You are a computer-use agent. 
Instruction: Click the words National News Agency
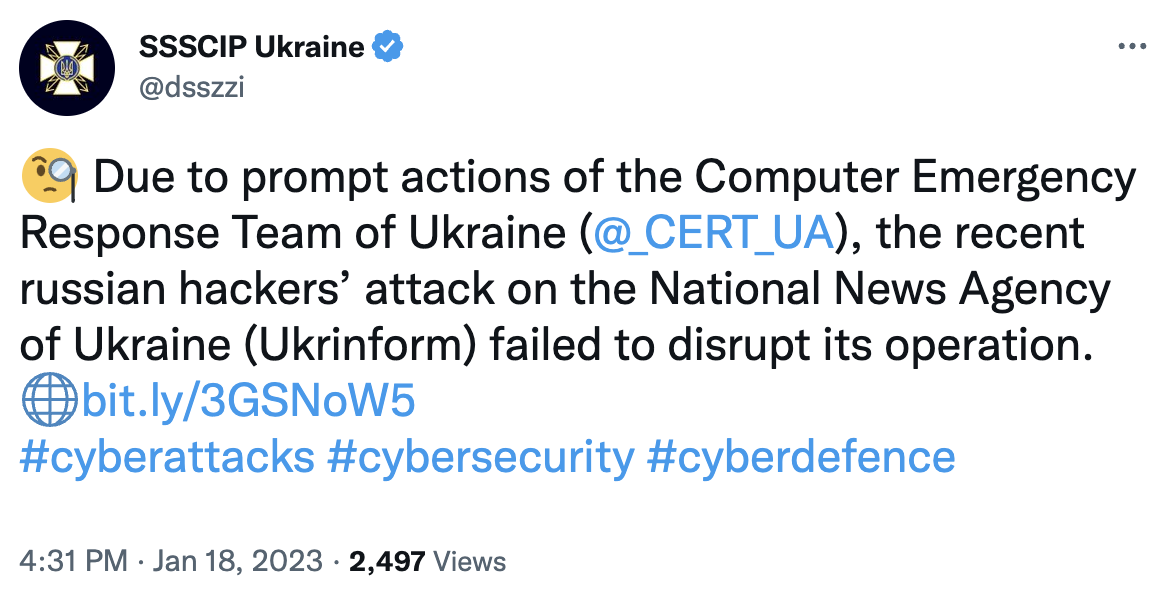(880, 290)
